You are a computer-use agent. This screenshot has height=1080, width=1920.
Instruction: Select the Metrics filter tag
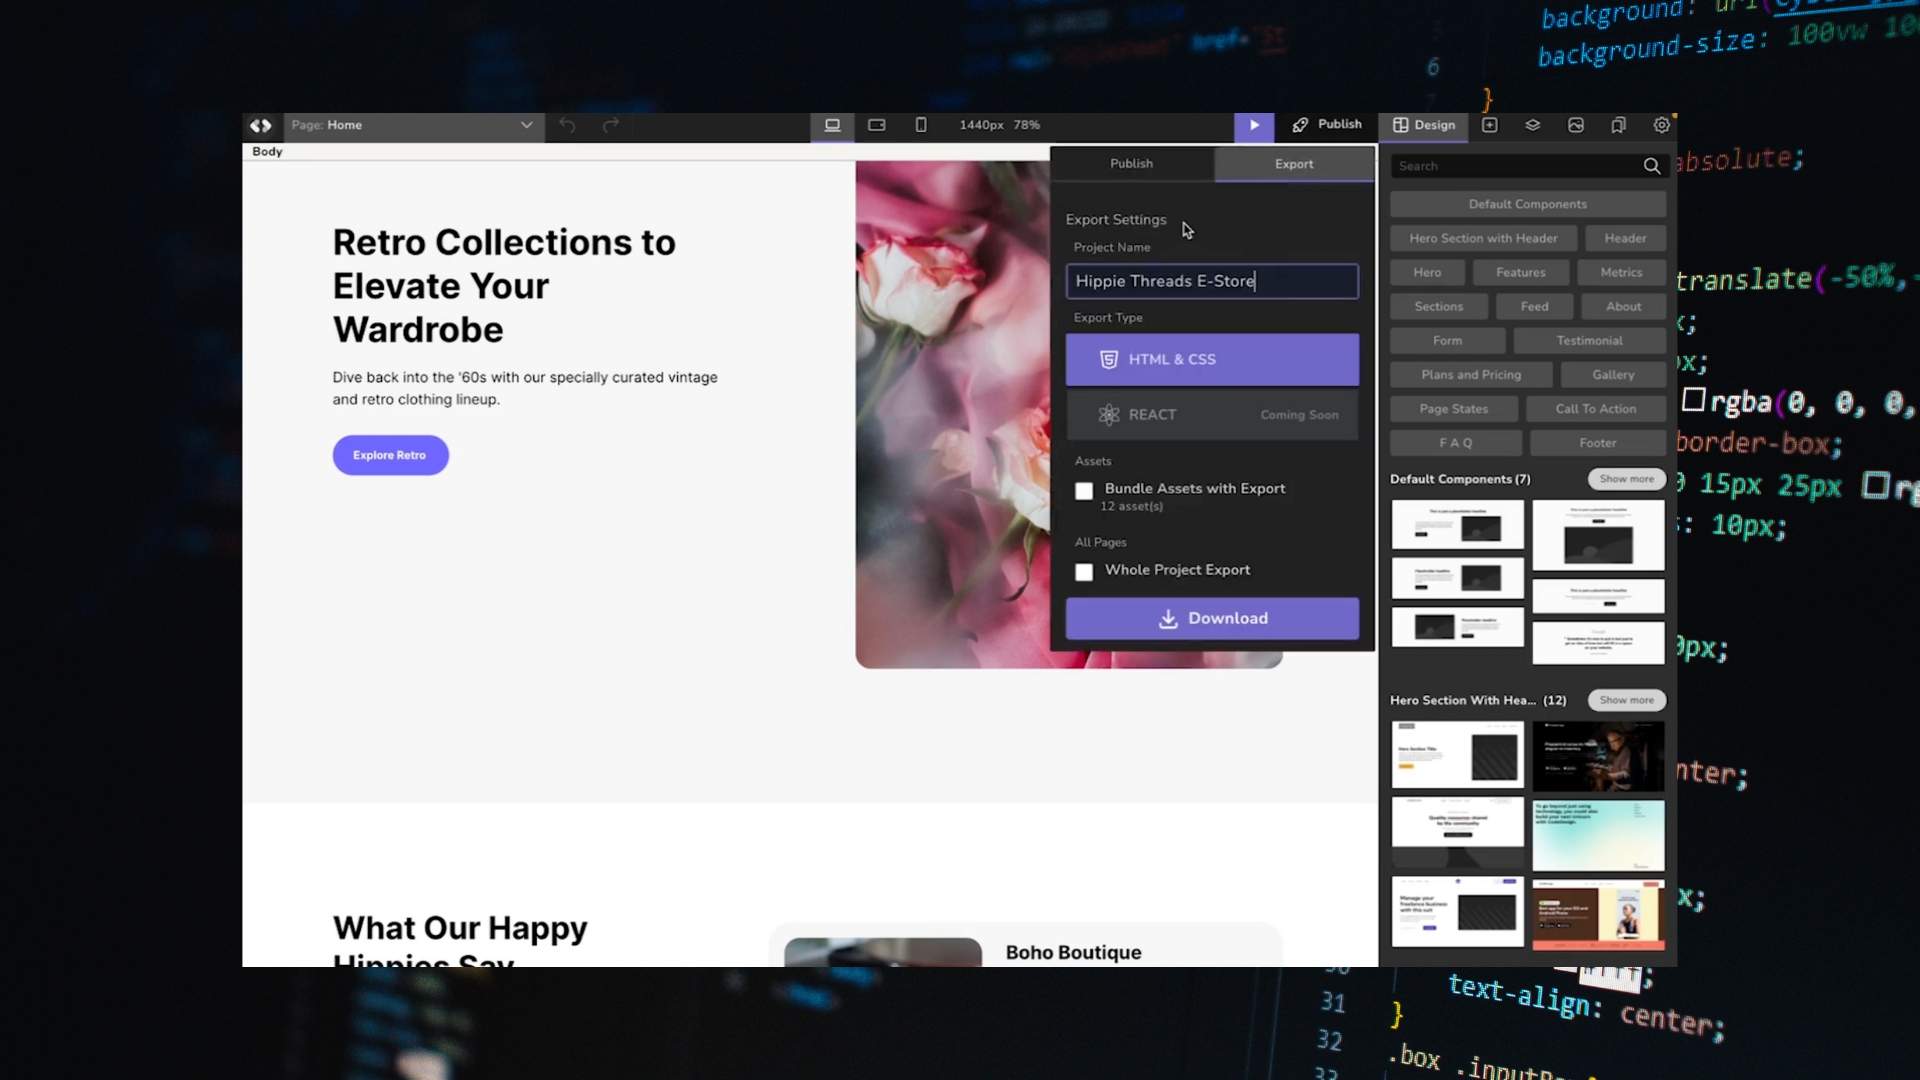pyautogui.click(x=1621, y=272)
